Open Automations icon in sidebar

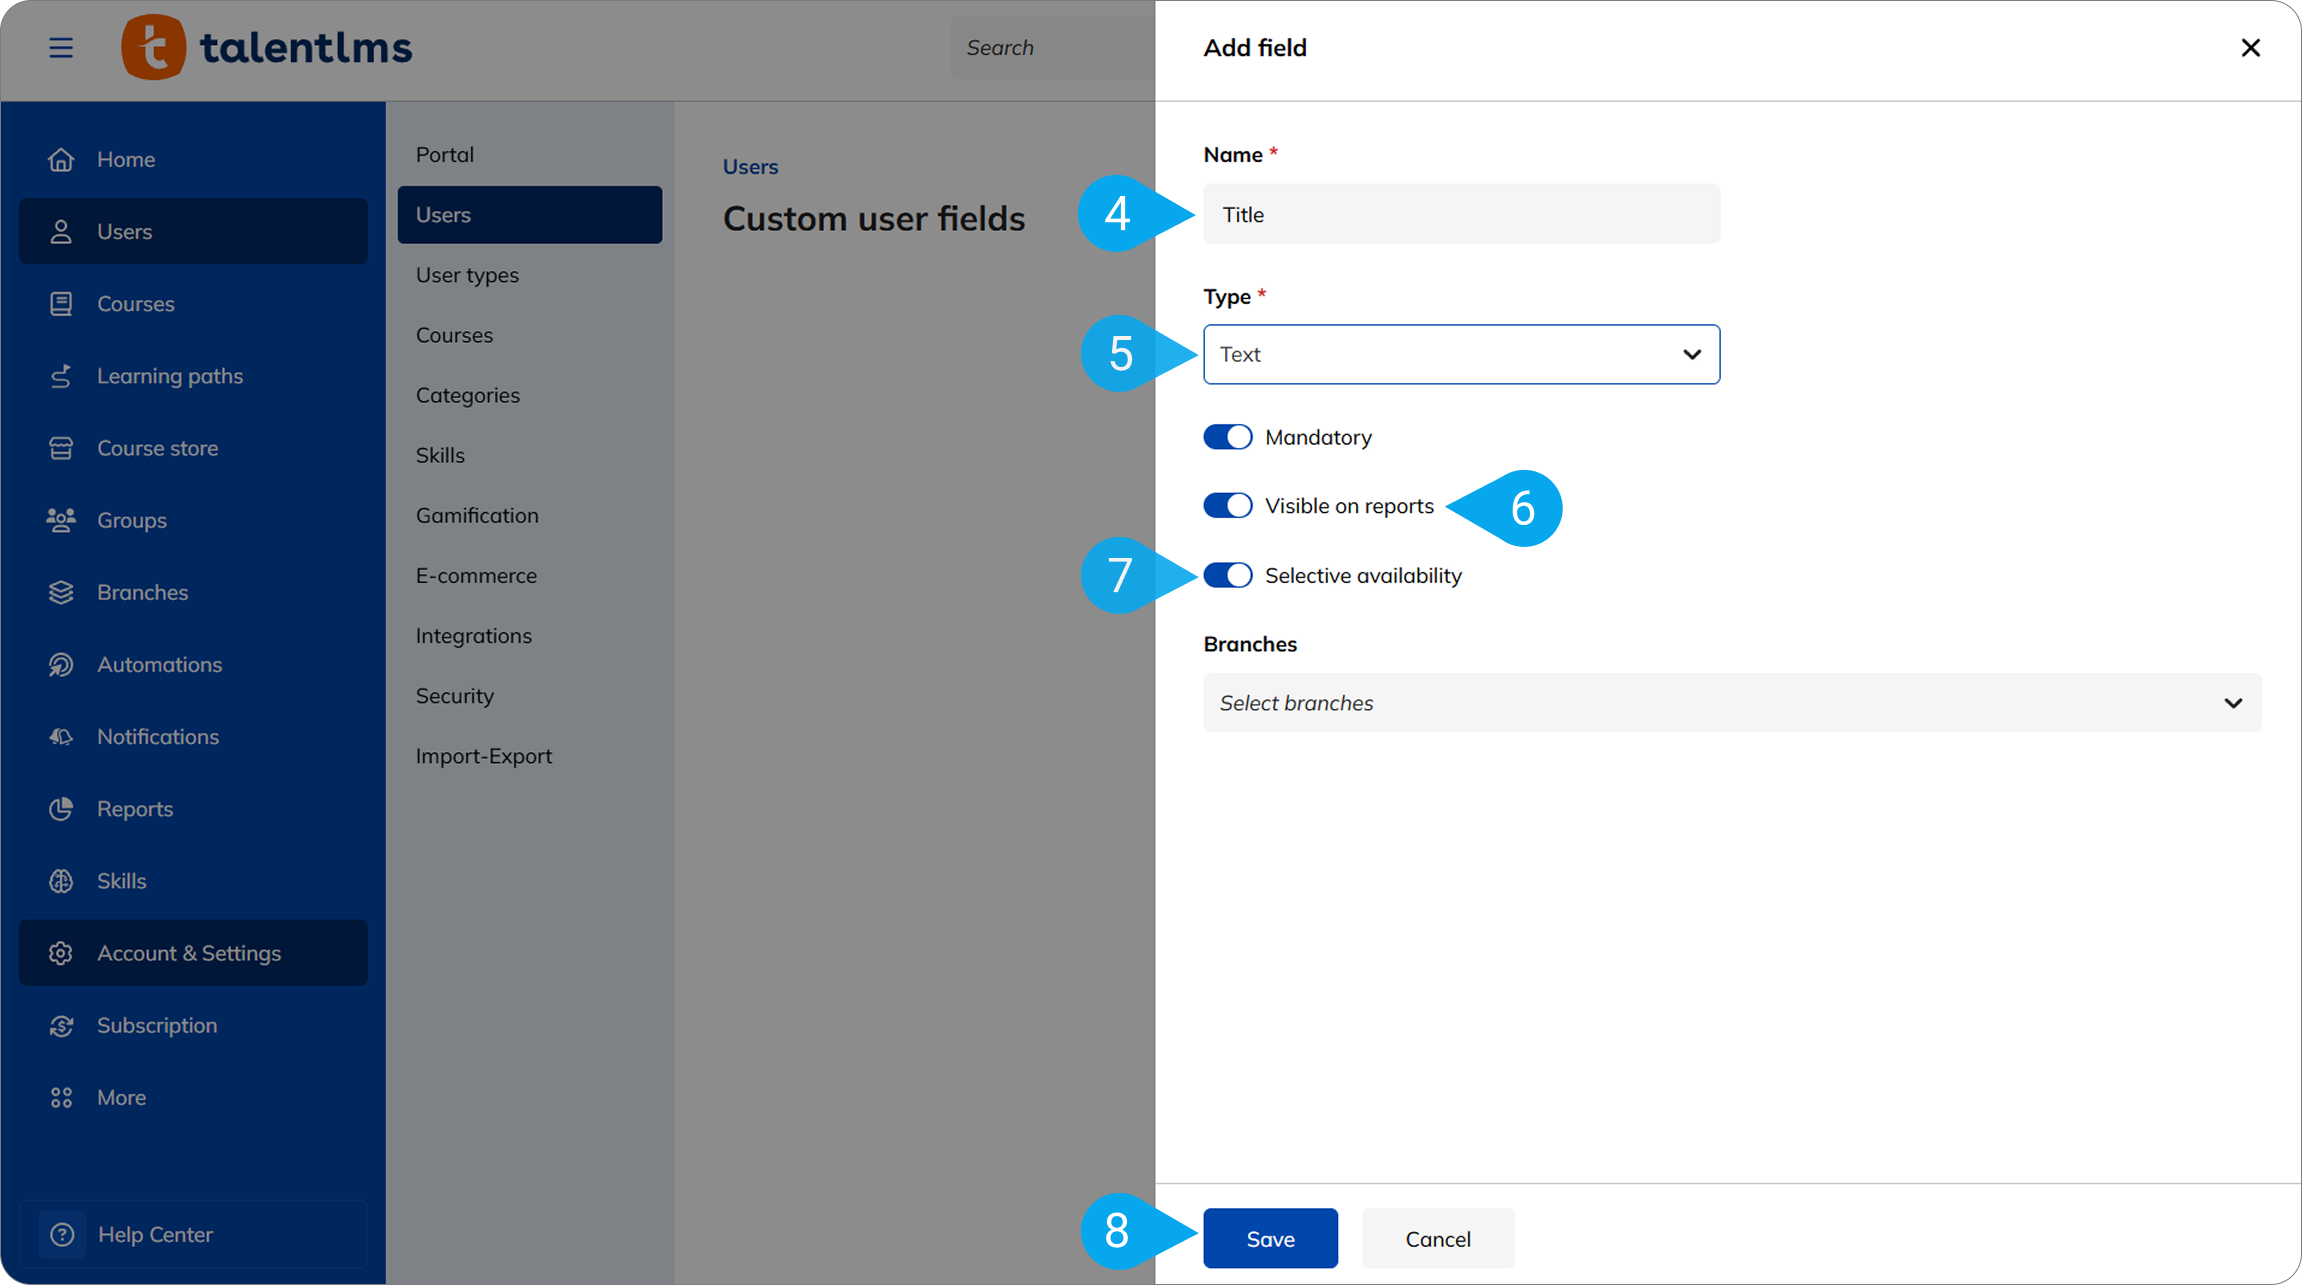[x=61, y=664]
